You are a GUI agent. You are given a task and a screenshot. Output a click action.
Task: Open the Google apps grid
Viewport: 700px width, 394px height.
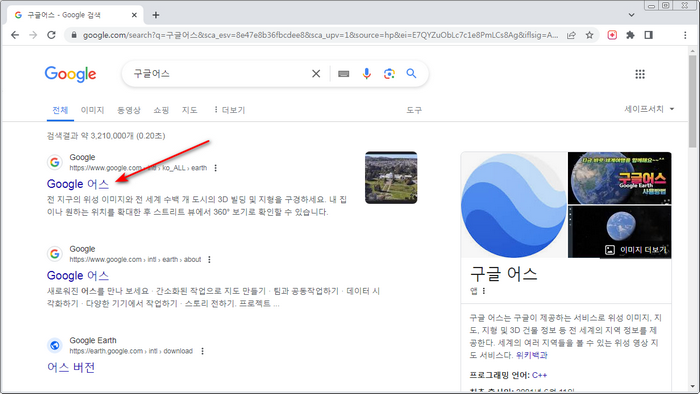(x=640, y=74)
